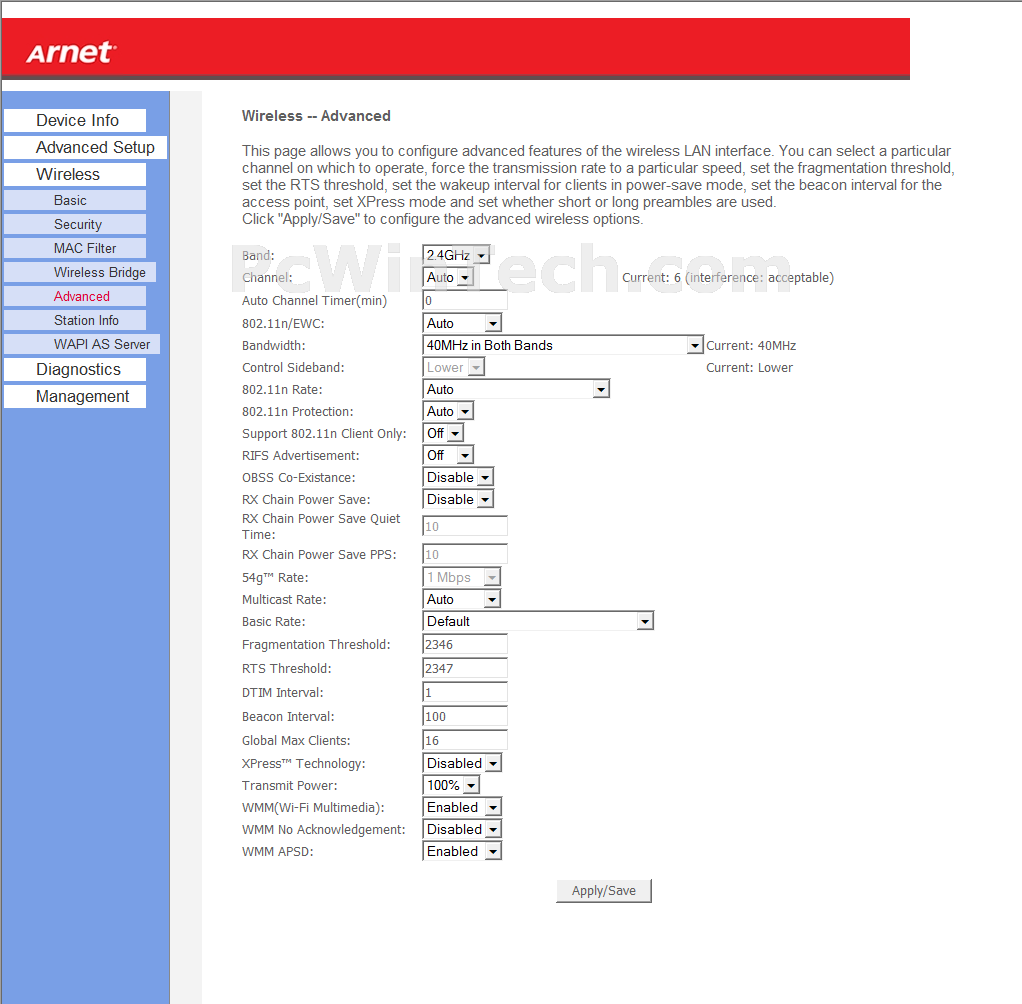Image resolution: width=1022 pixels, height=1004 pixels.
Task: Click the 'Current: 40MHz' bandwidth status text
Action: pos(751,346)
